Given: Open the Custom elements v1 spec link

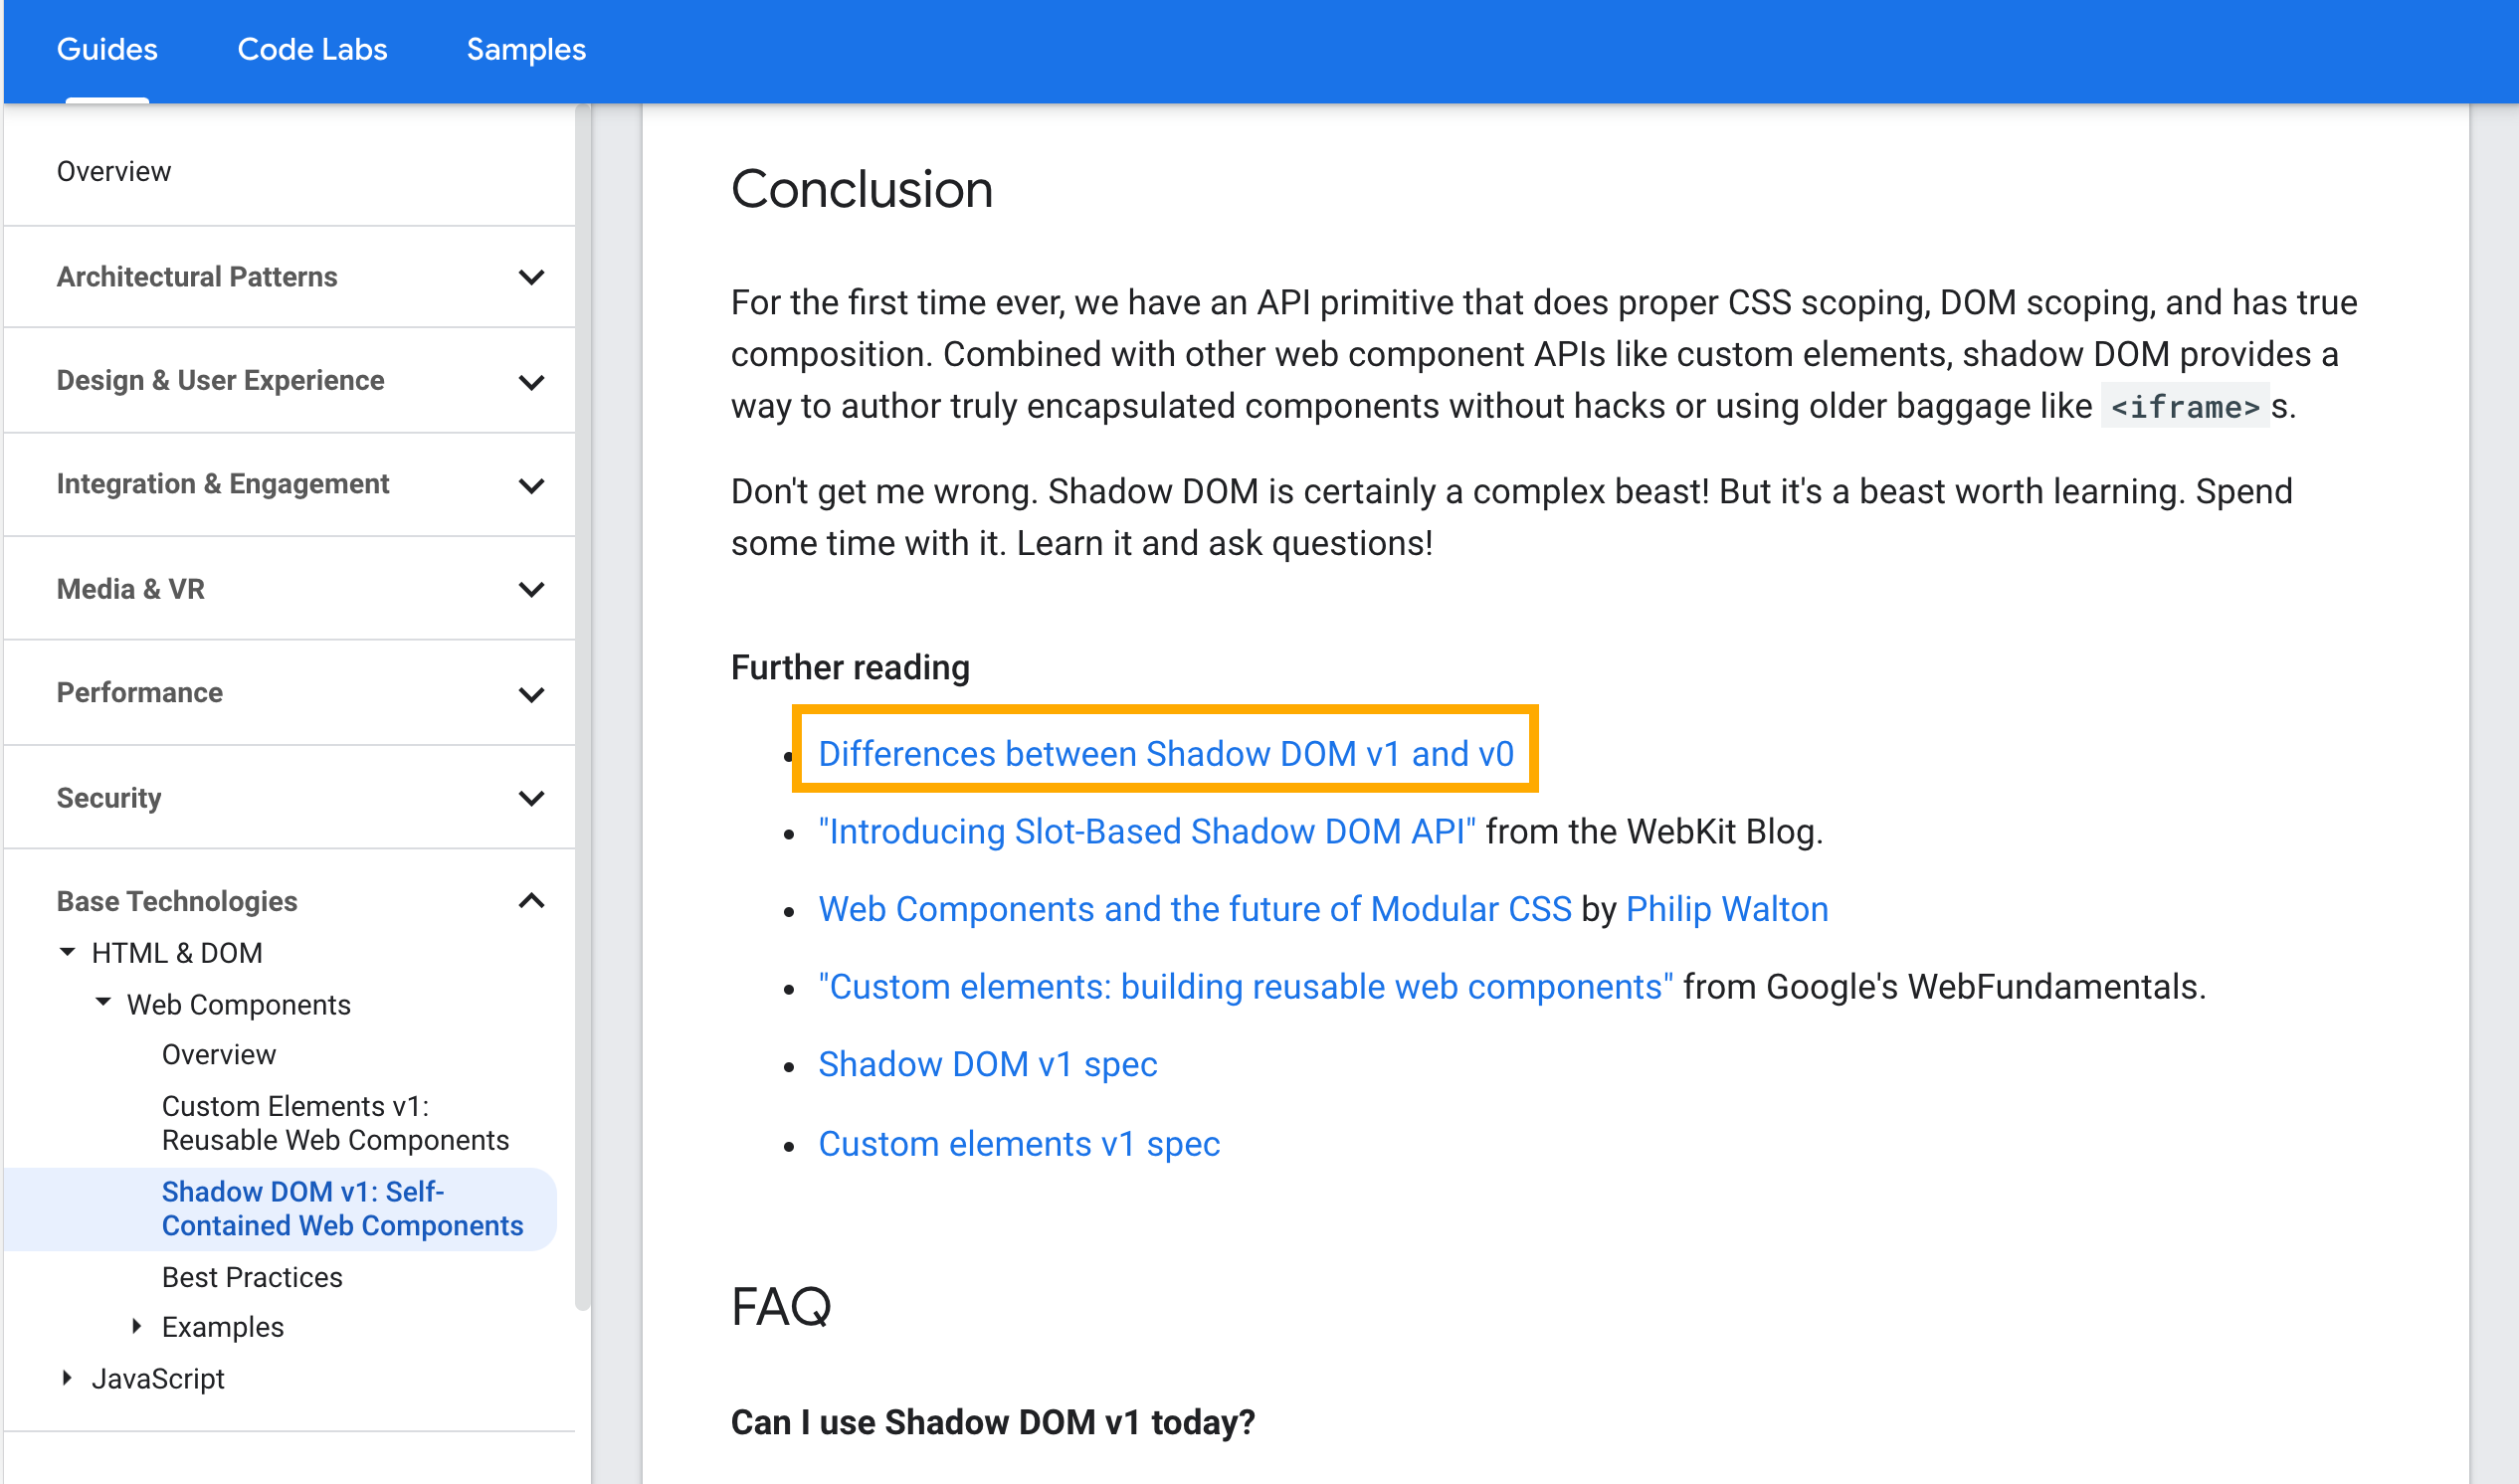Looking at the screenshot, I should 1019,1143.
